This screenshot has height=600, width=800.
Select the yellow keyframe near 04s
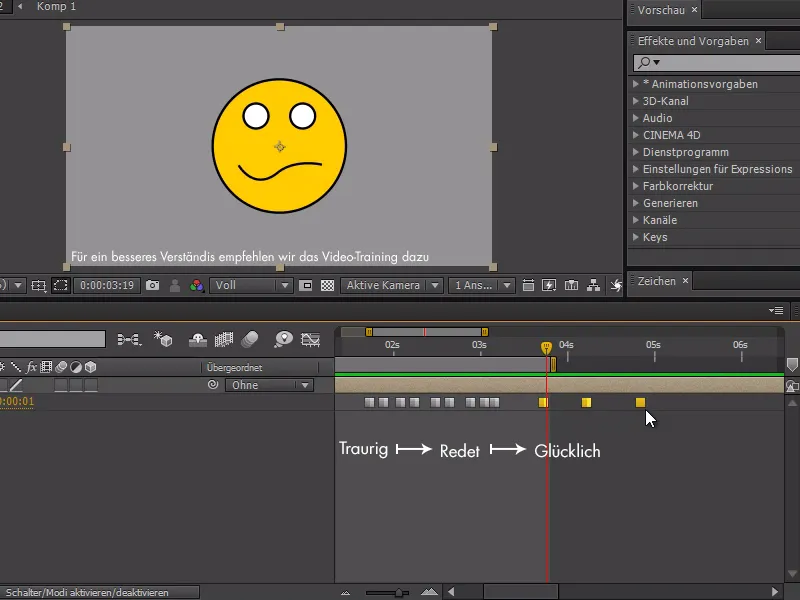pos(544,402)
